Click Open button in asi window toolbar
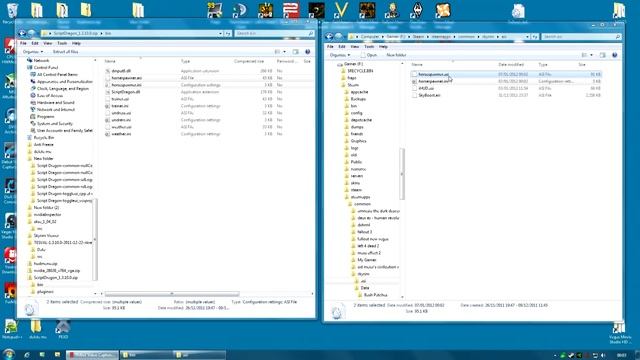The width and height of the screenshot is (640, 360). (x=369, y=55)
